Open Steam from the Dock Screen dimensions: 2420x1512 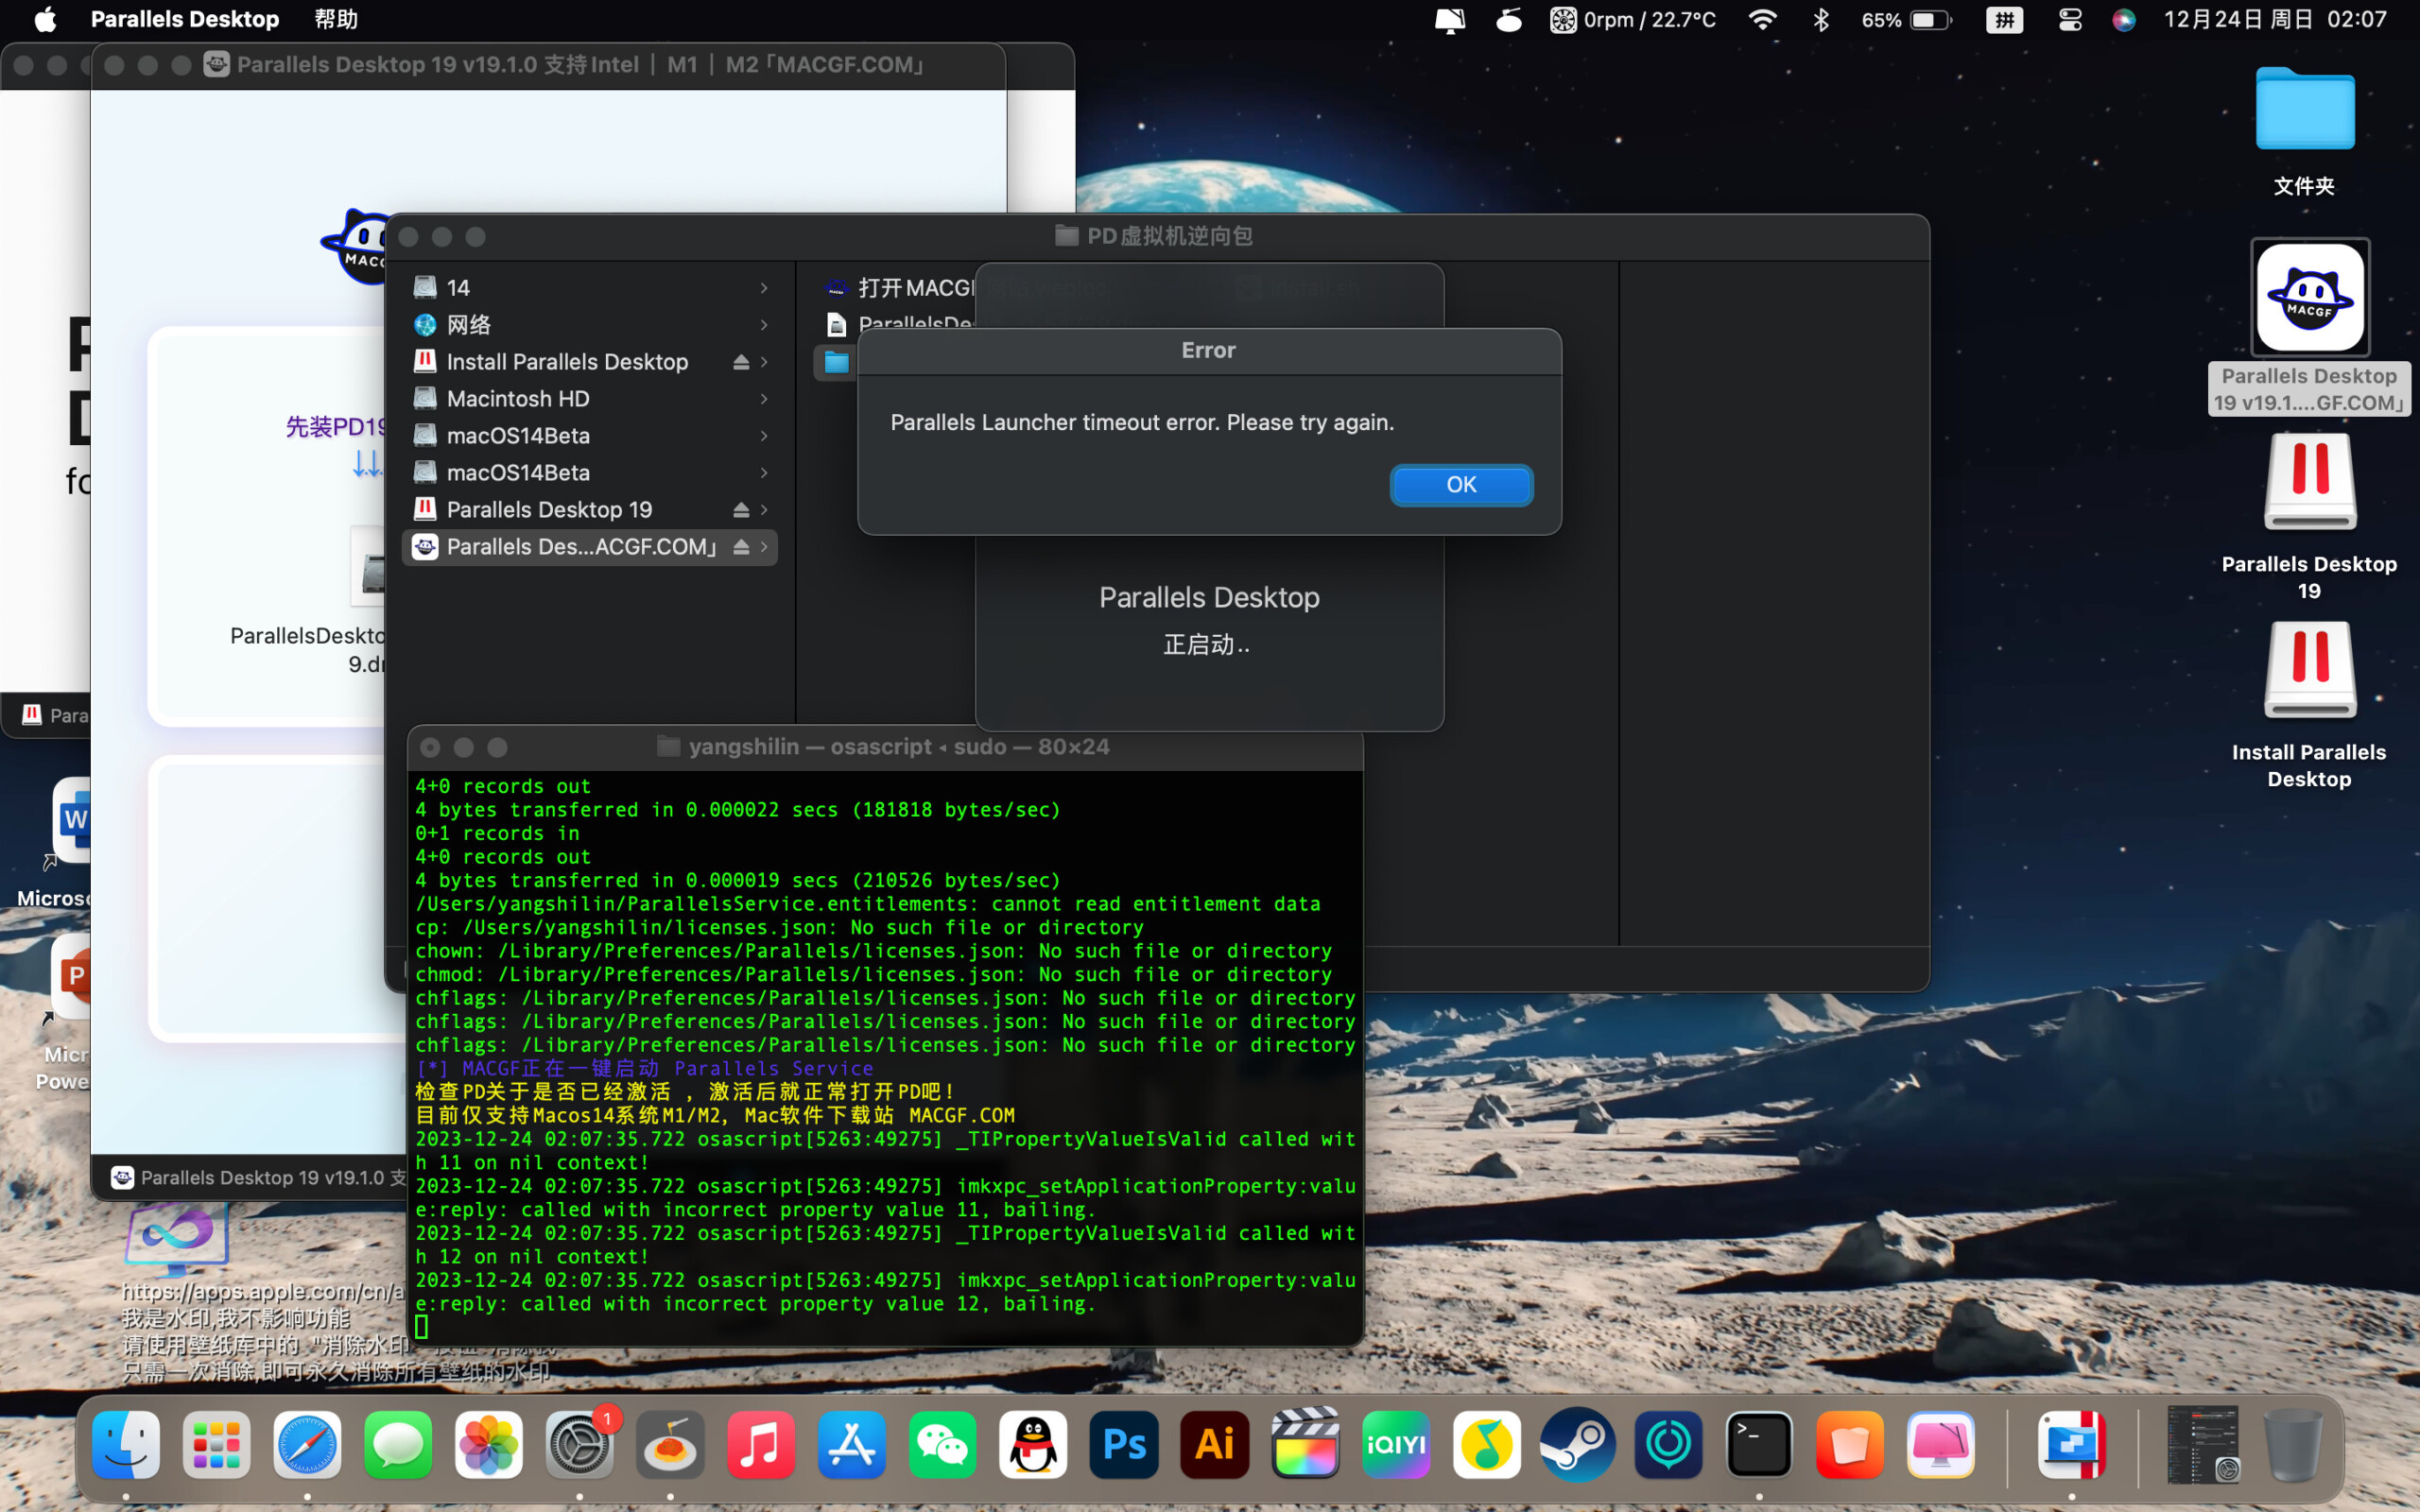pos(1578,1444)
